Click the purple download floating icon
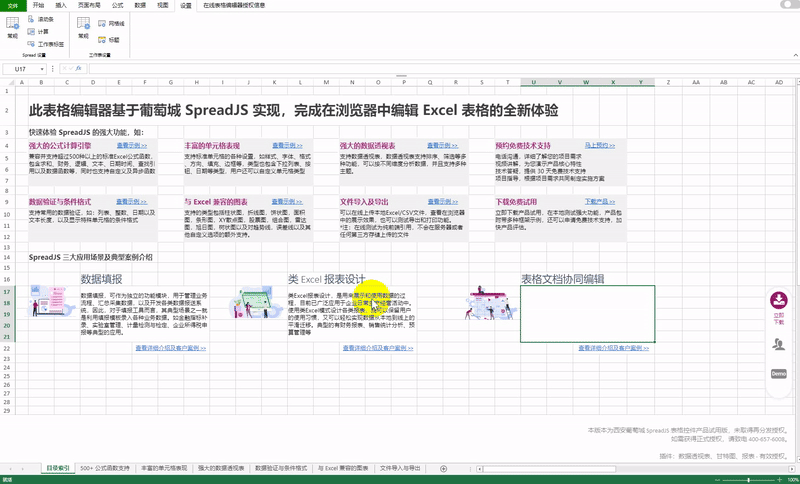Viewport: 800px width, 484px height. pyautogui.click(x=779, y=300)
